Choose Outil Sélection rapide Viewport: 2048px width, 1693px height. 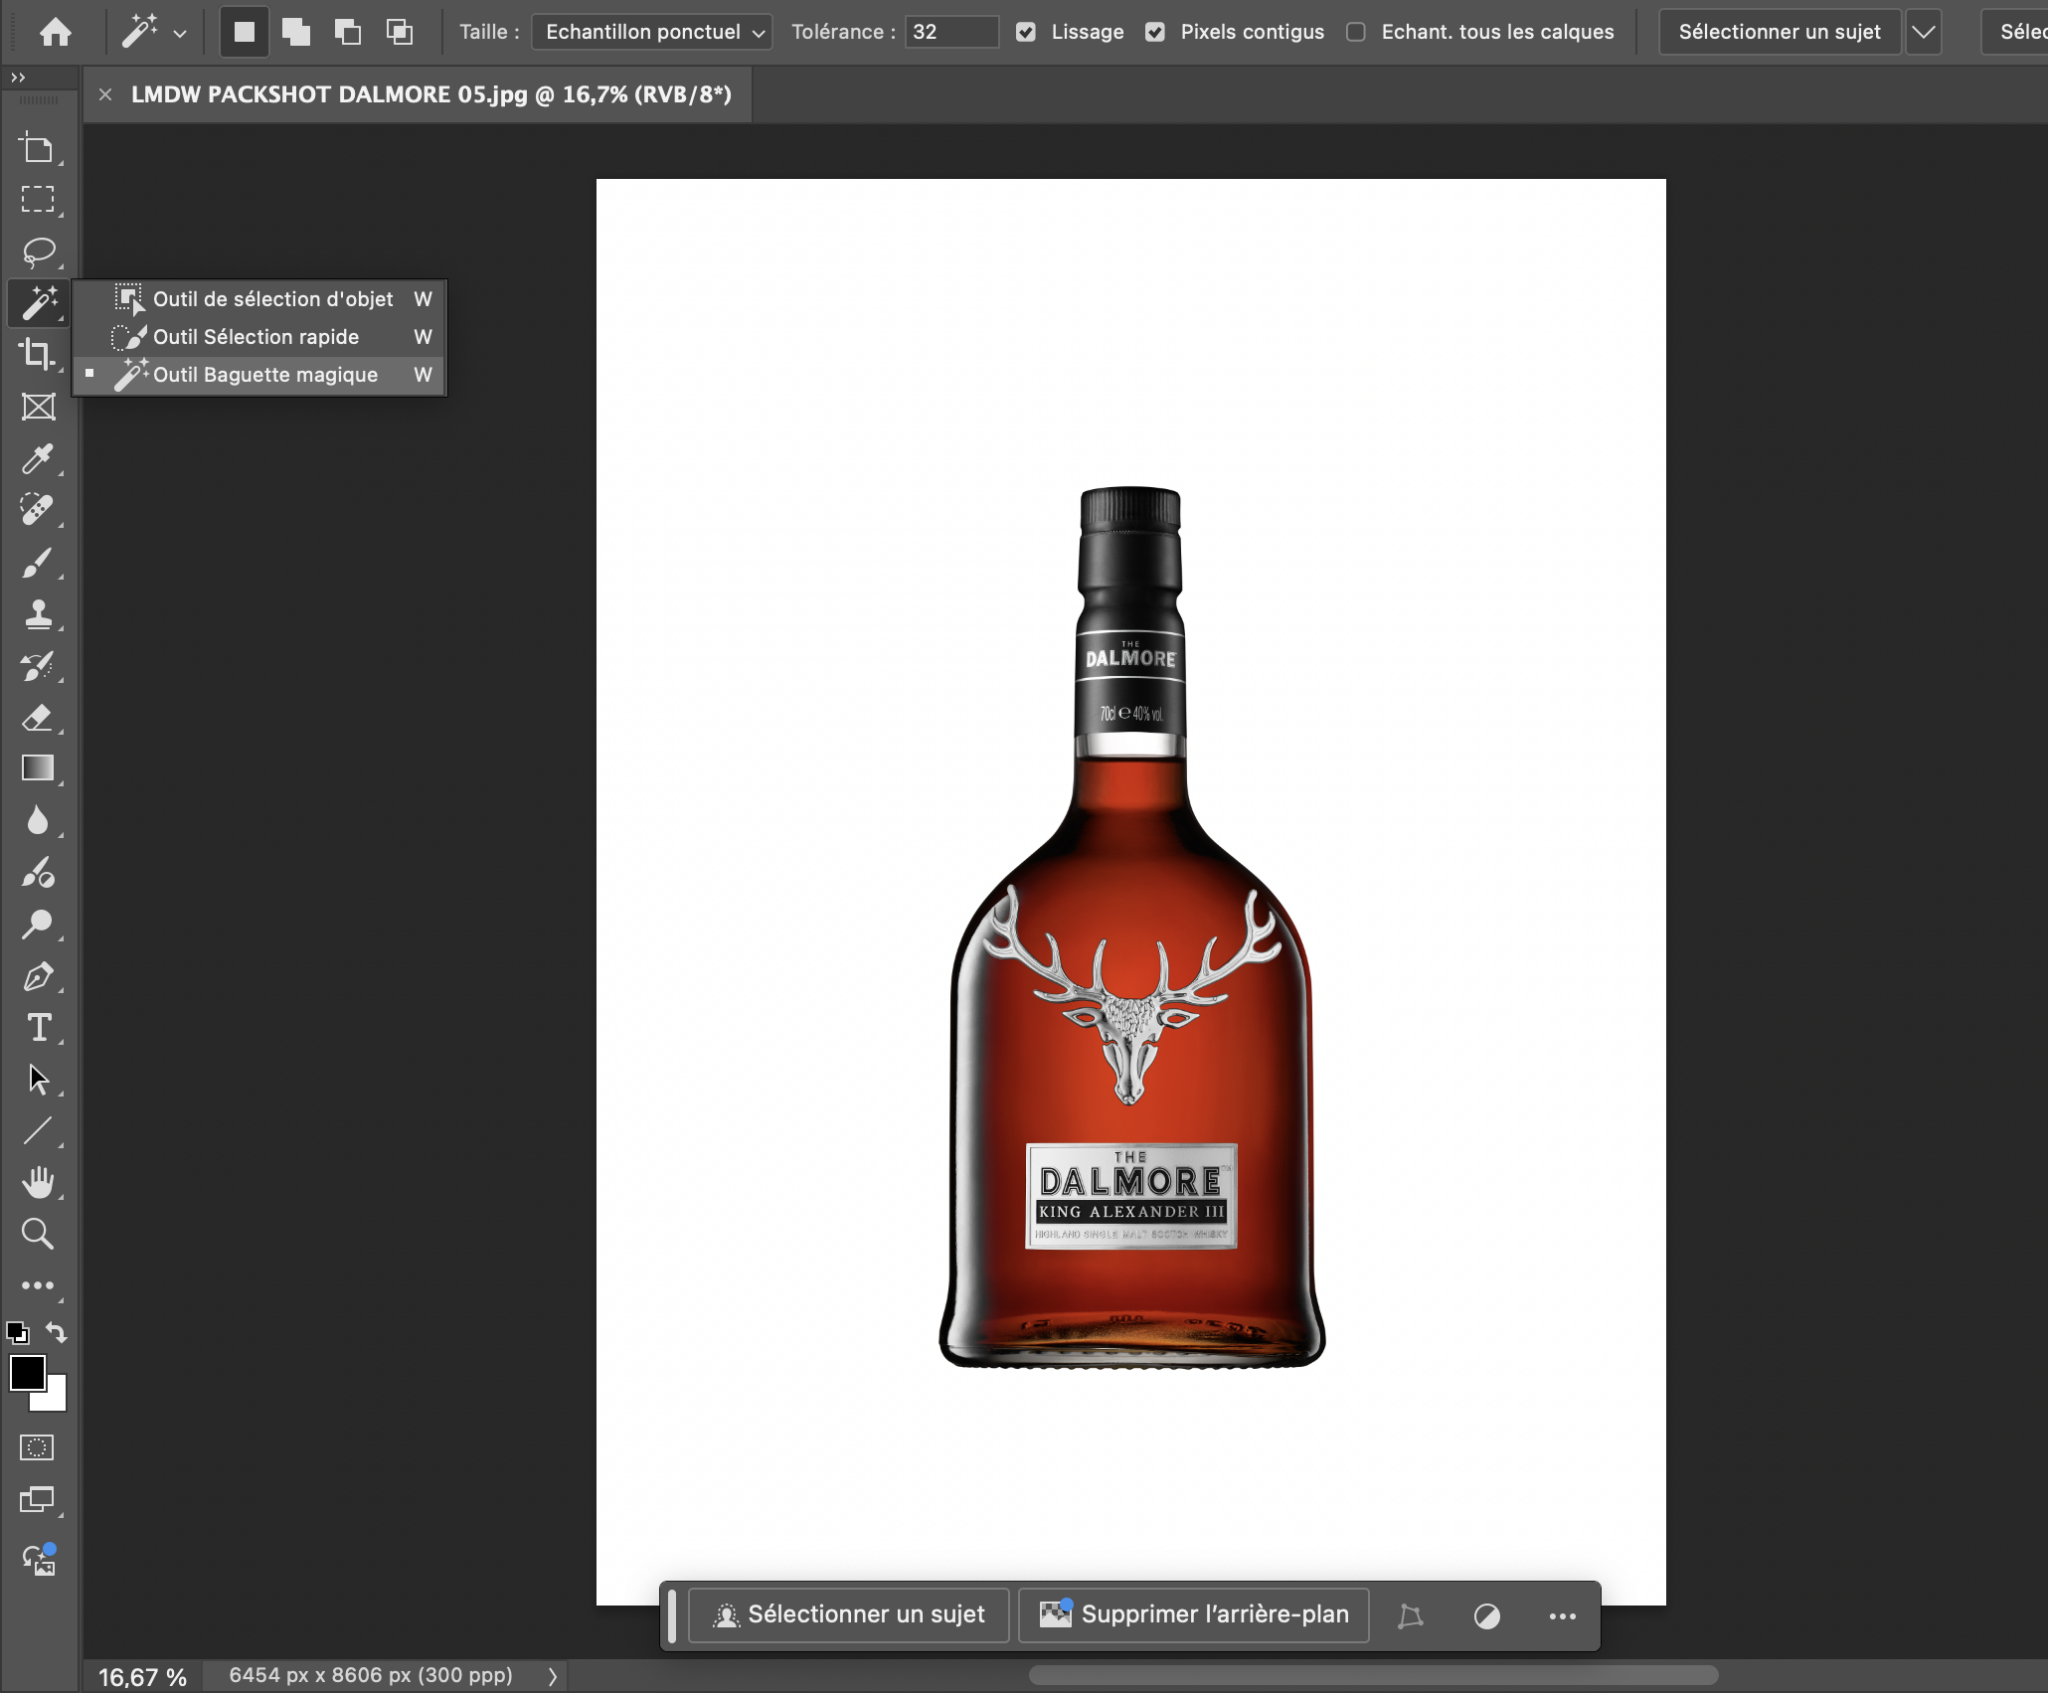point(260,337)
